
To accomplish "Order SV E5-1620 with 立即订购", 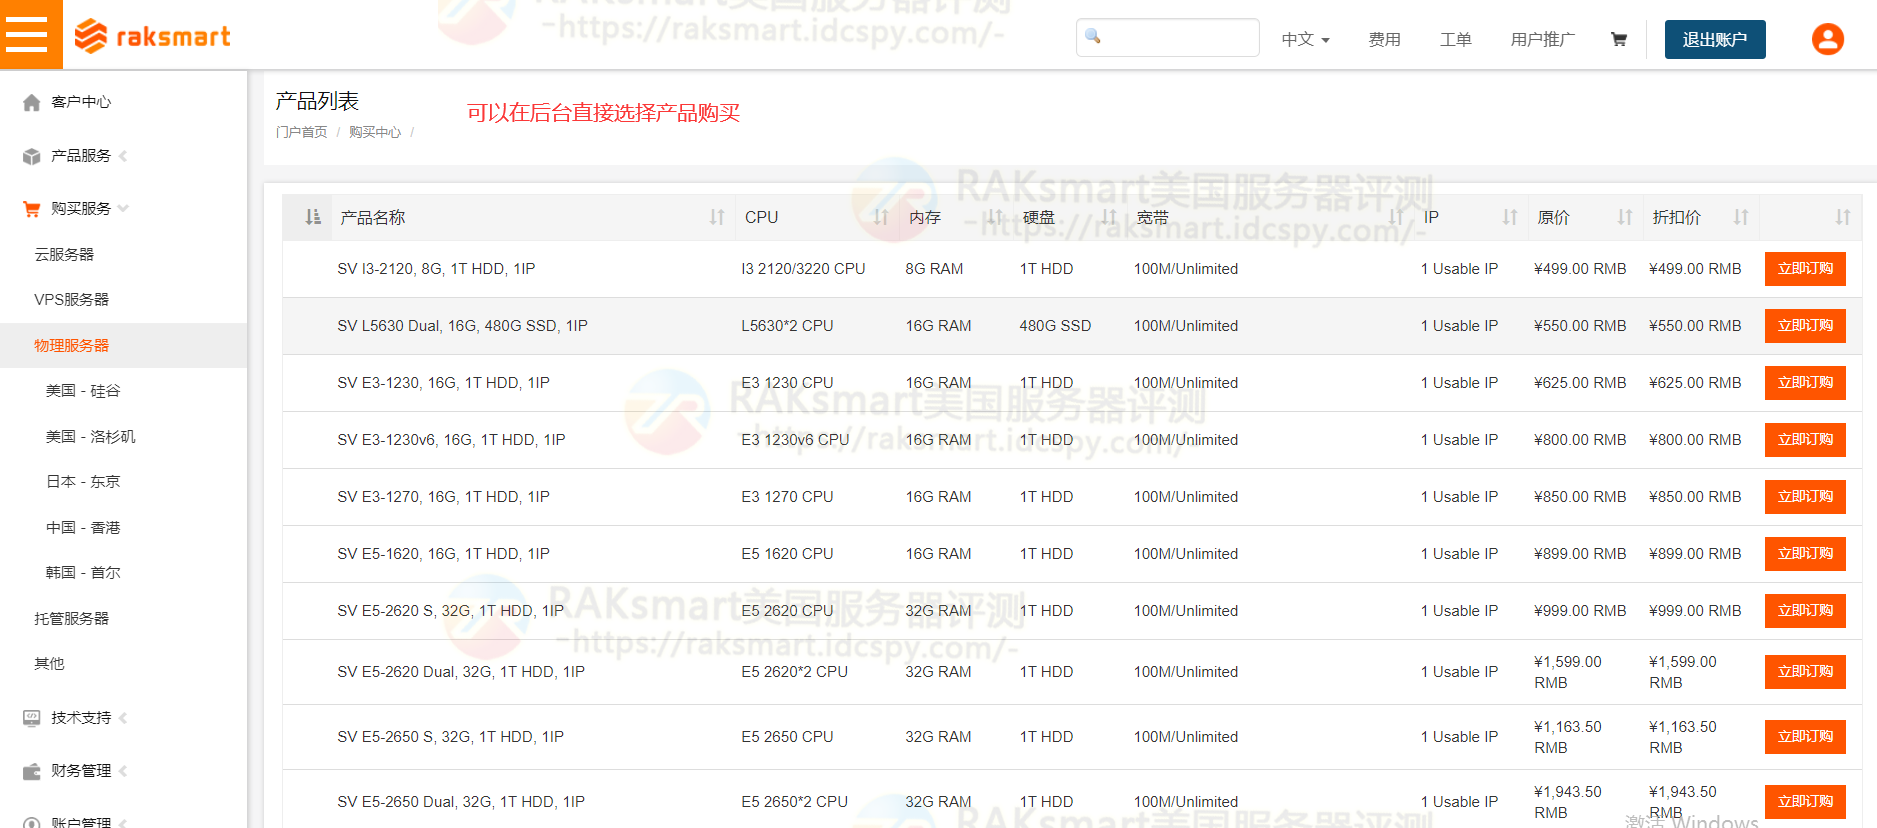I will [1805, 554].
